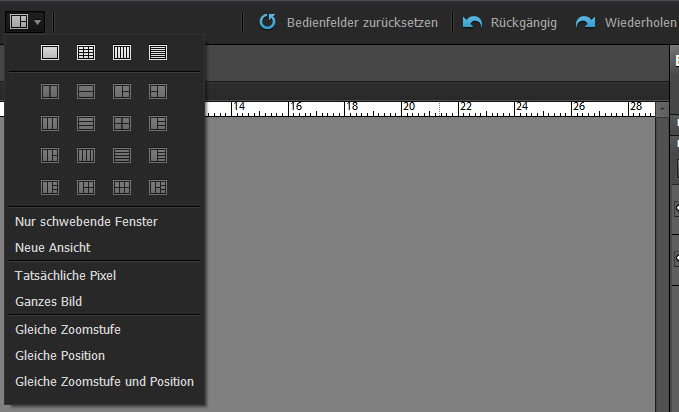The width and height of the screenshot is (679, 412).
Task: Choose the 2-up side-by-side layout
Action: point(50,91)
